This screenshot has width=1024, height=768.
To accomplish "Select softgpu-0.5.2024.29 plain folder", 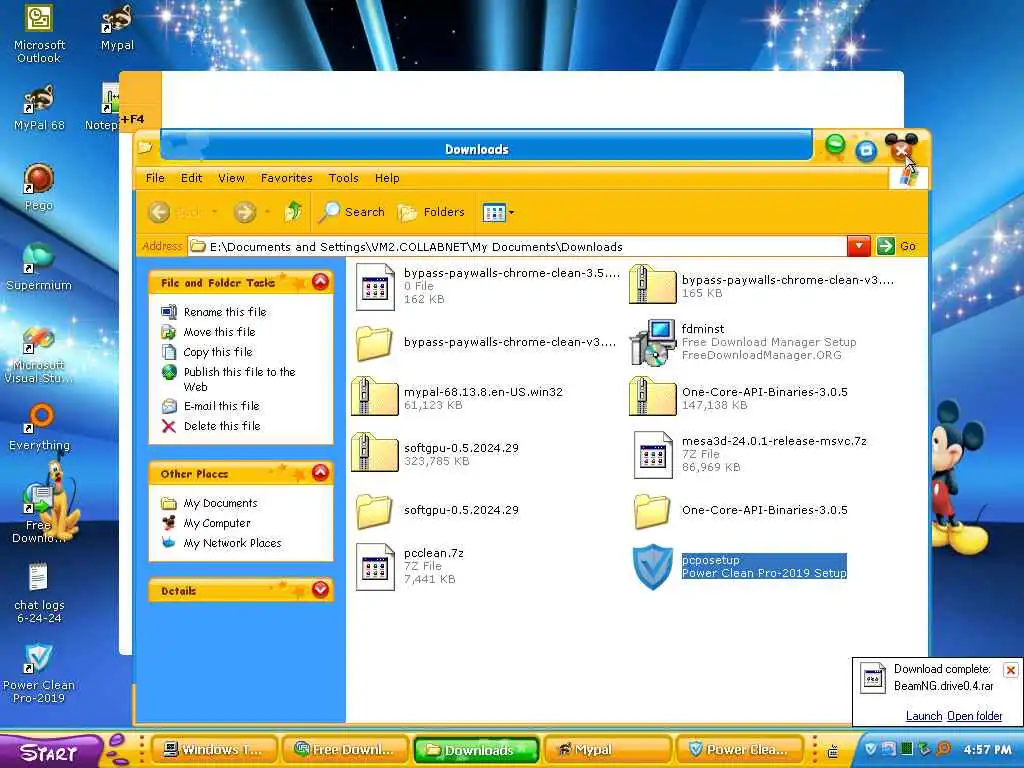I will pos(438,510).
